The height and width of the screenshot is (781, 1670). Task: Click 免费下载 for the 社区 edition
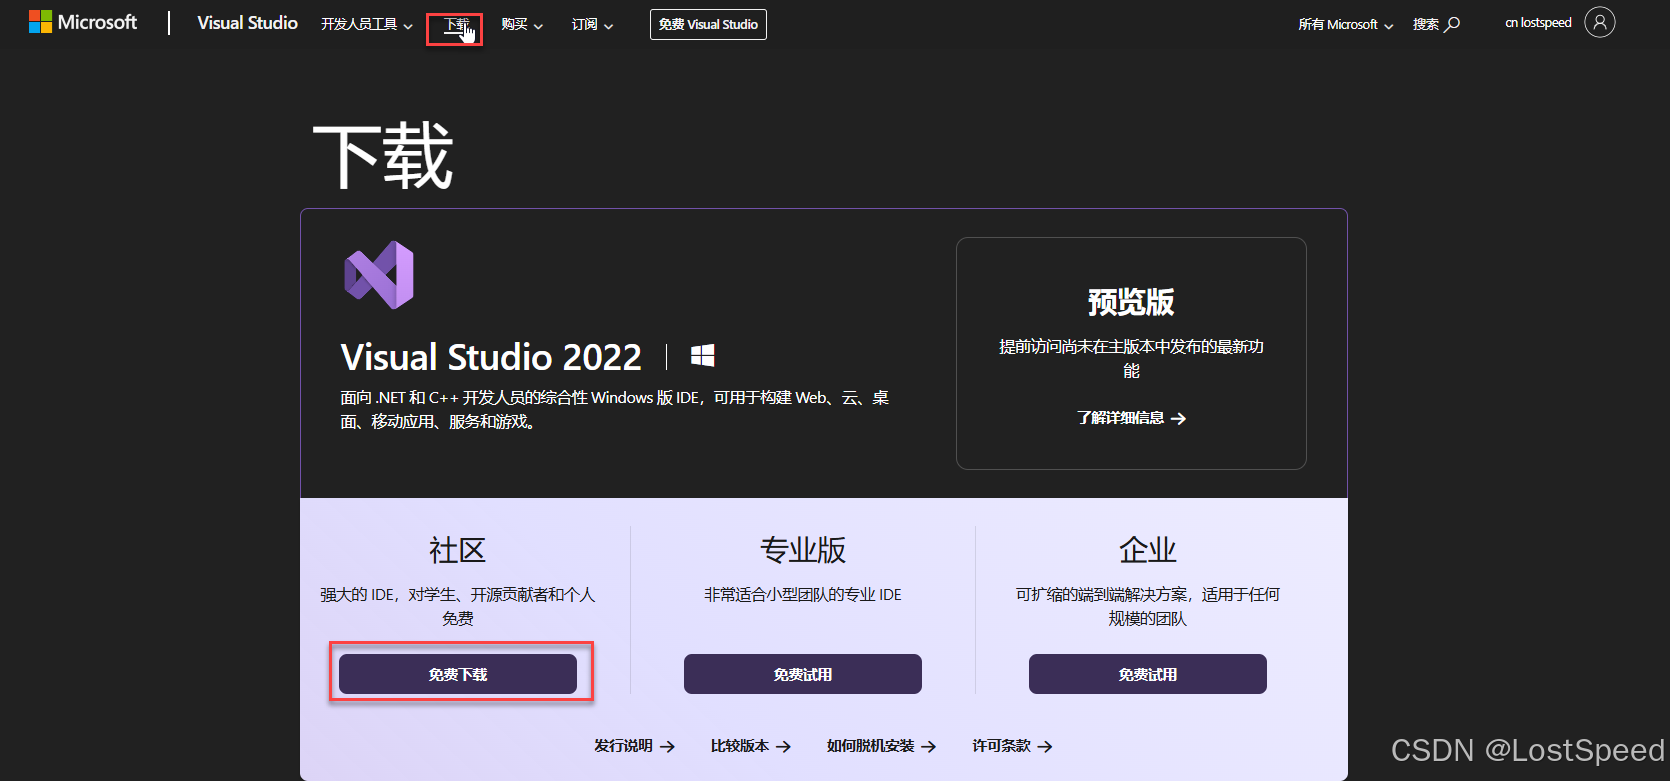[458, 674]
